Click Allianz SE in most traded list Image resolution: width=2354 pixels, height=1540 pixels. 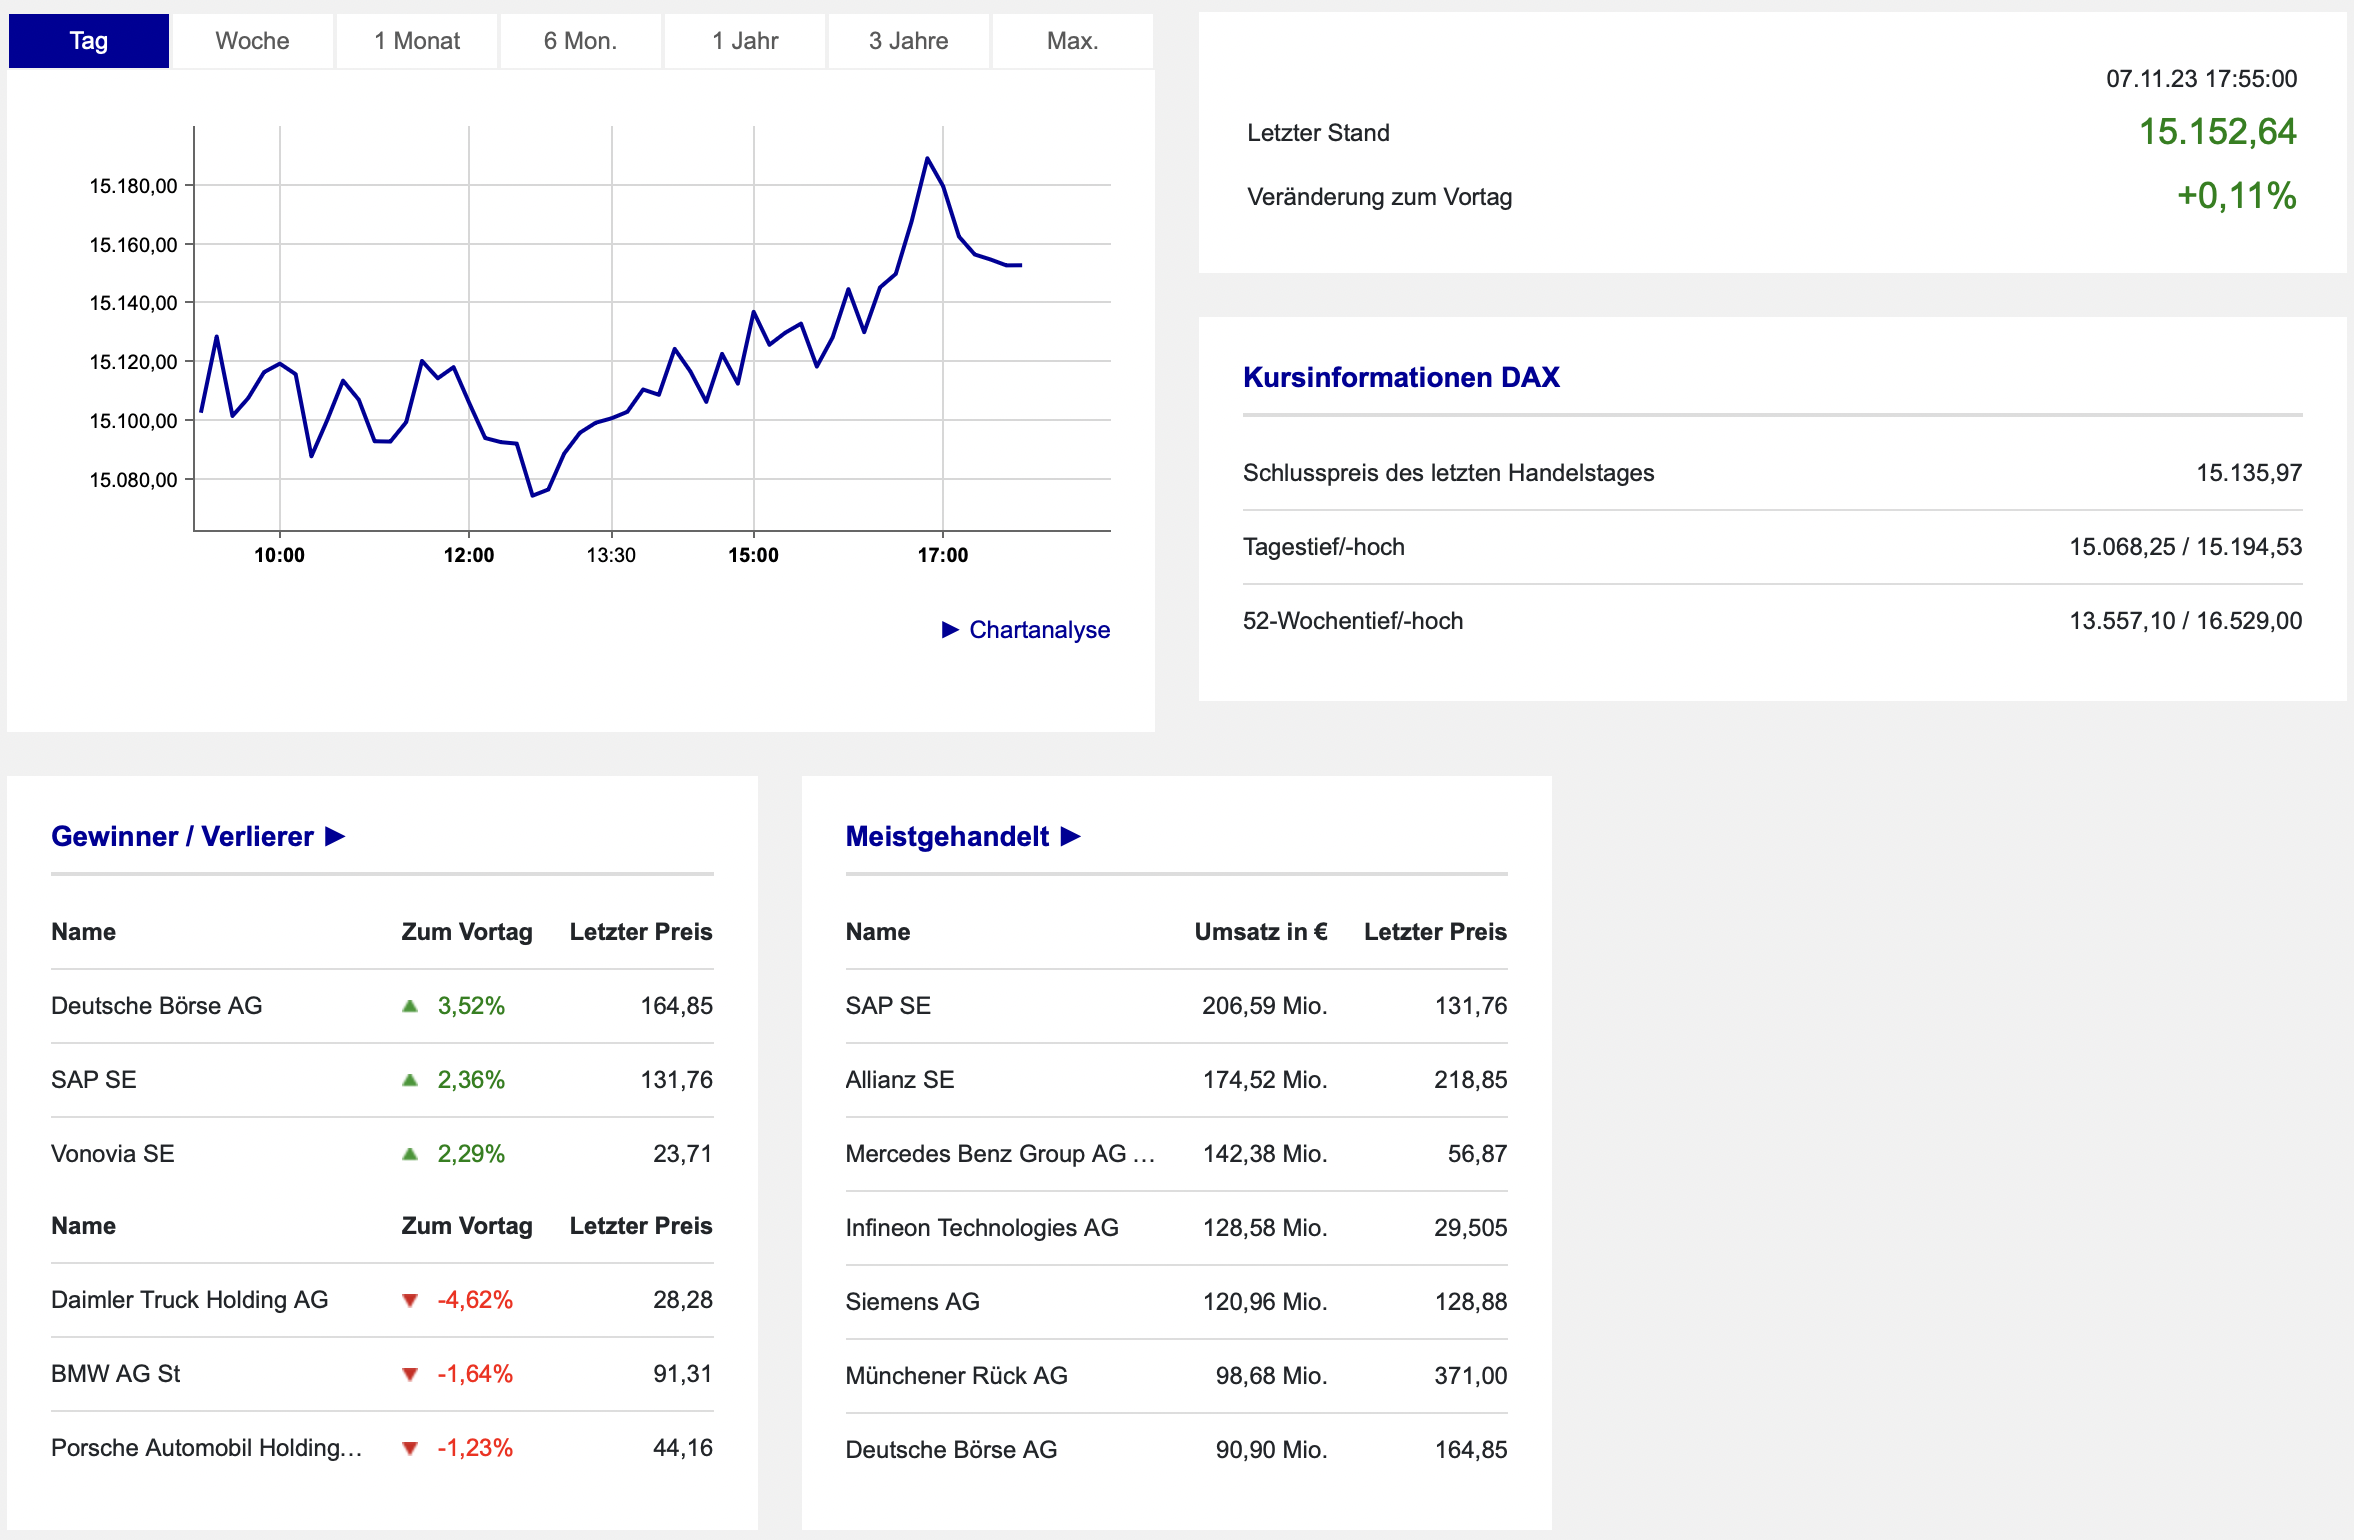pyautogui.click(x=899, y=1080)
